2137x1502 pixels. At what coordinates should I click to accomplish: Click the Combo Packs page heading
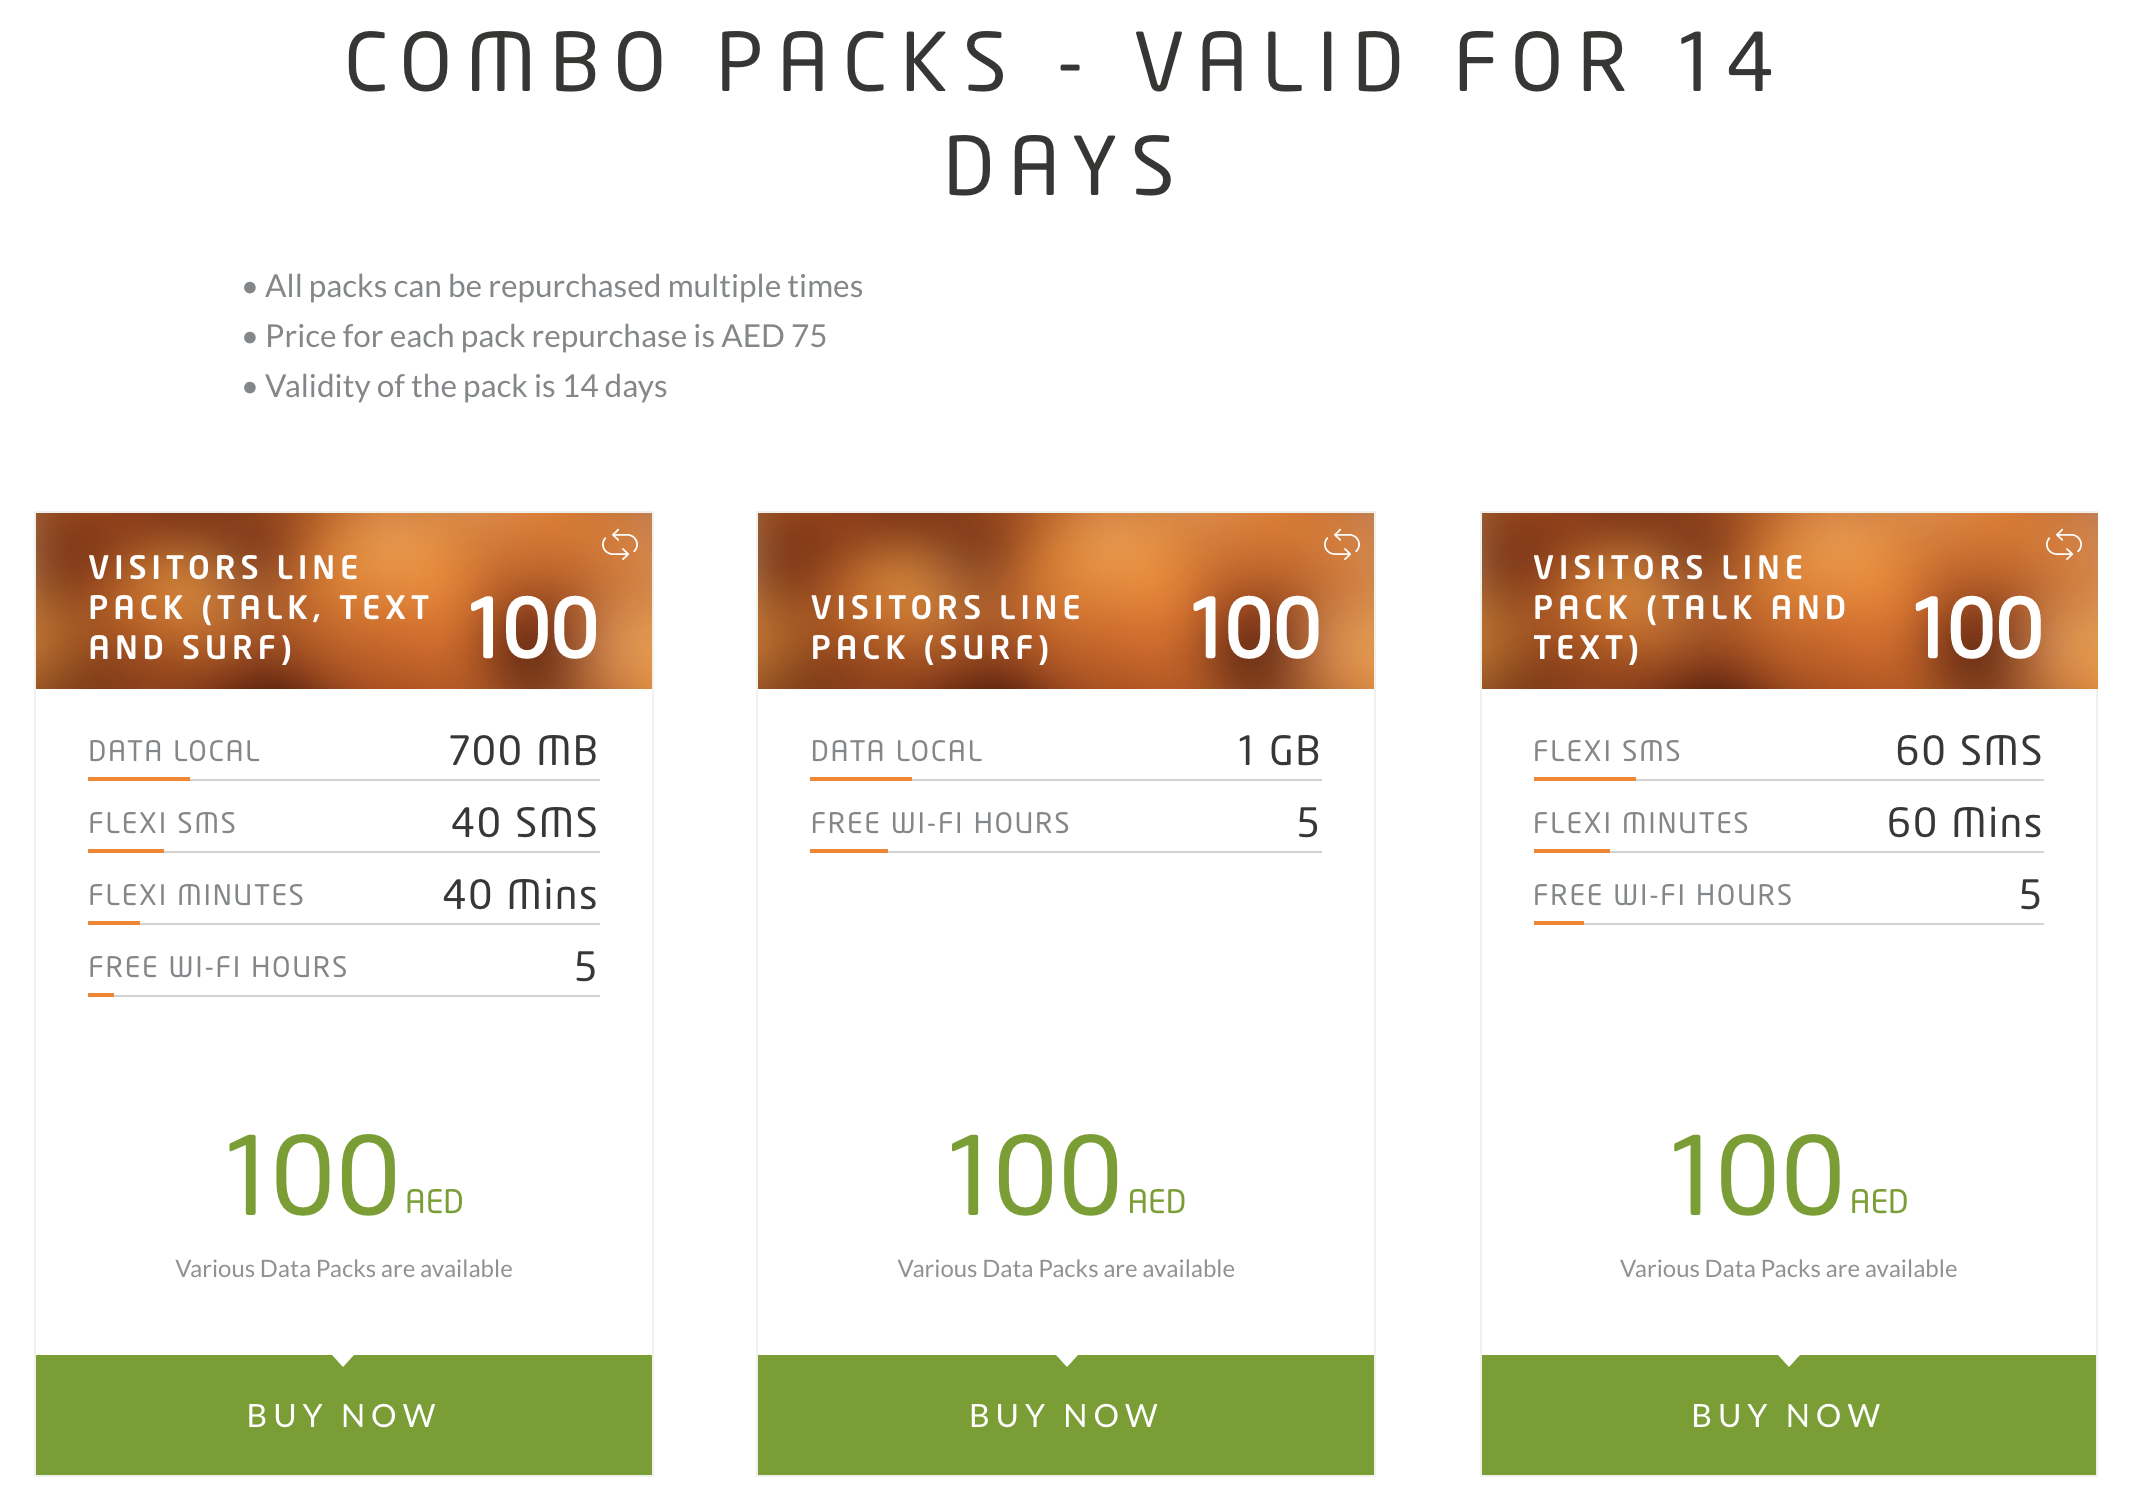pyautogui.click(x=1062, y=112)
